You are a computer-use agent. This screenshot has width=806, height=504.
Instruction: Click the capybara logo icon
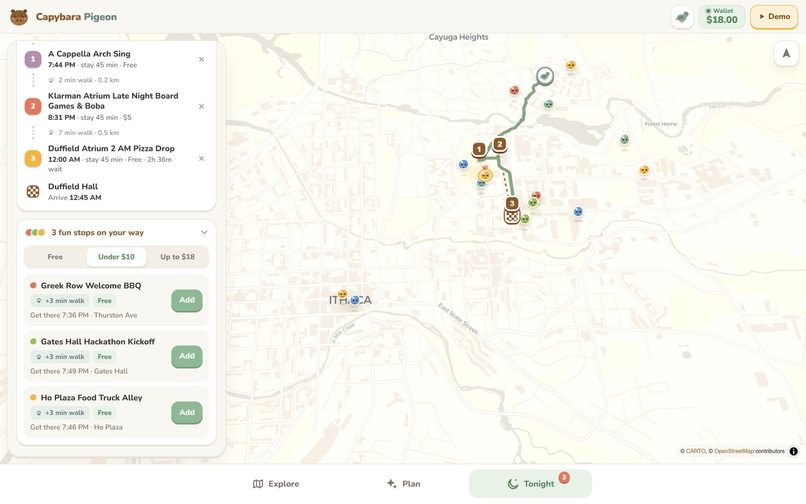click(x=19, y=17)
